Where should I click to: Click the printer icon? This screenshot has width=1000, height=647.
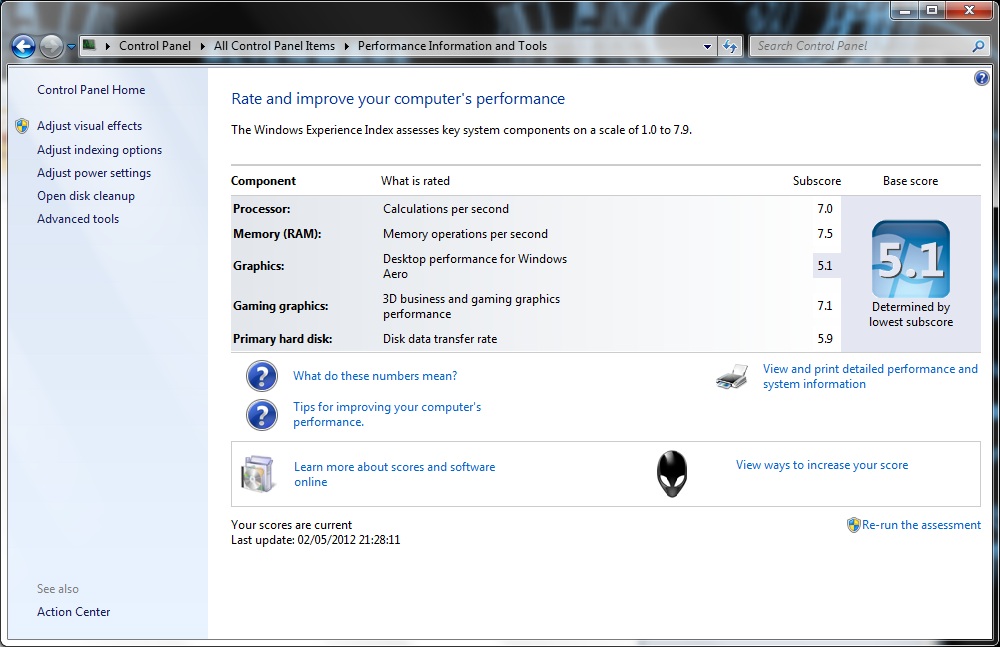coord(732,376)
